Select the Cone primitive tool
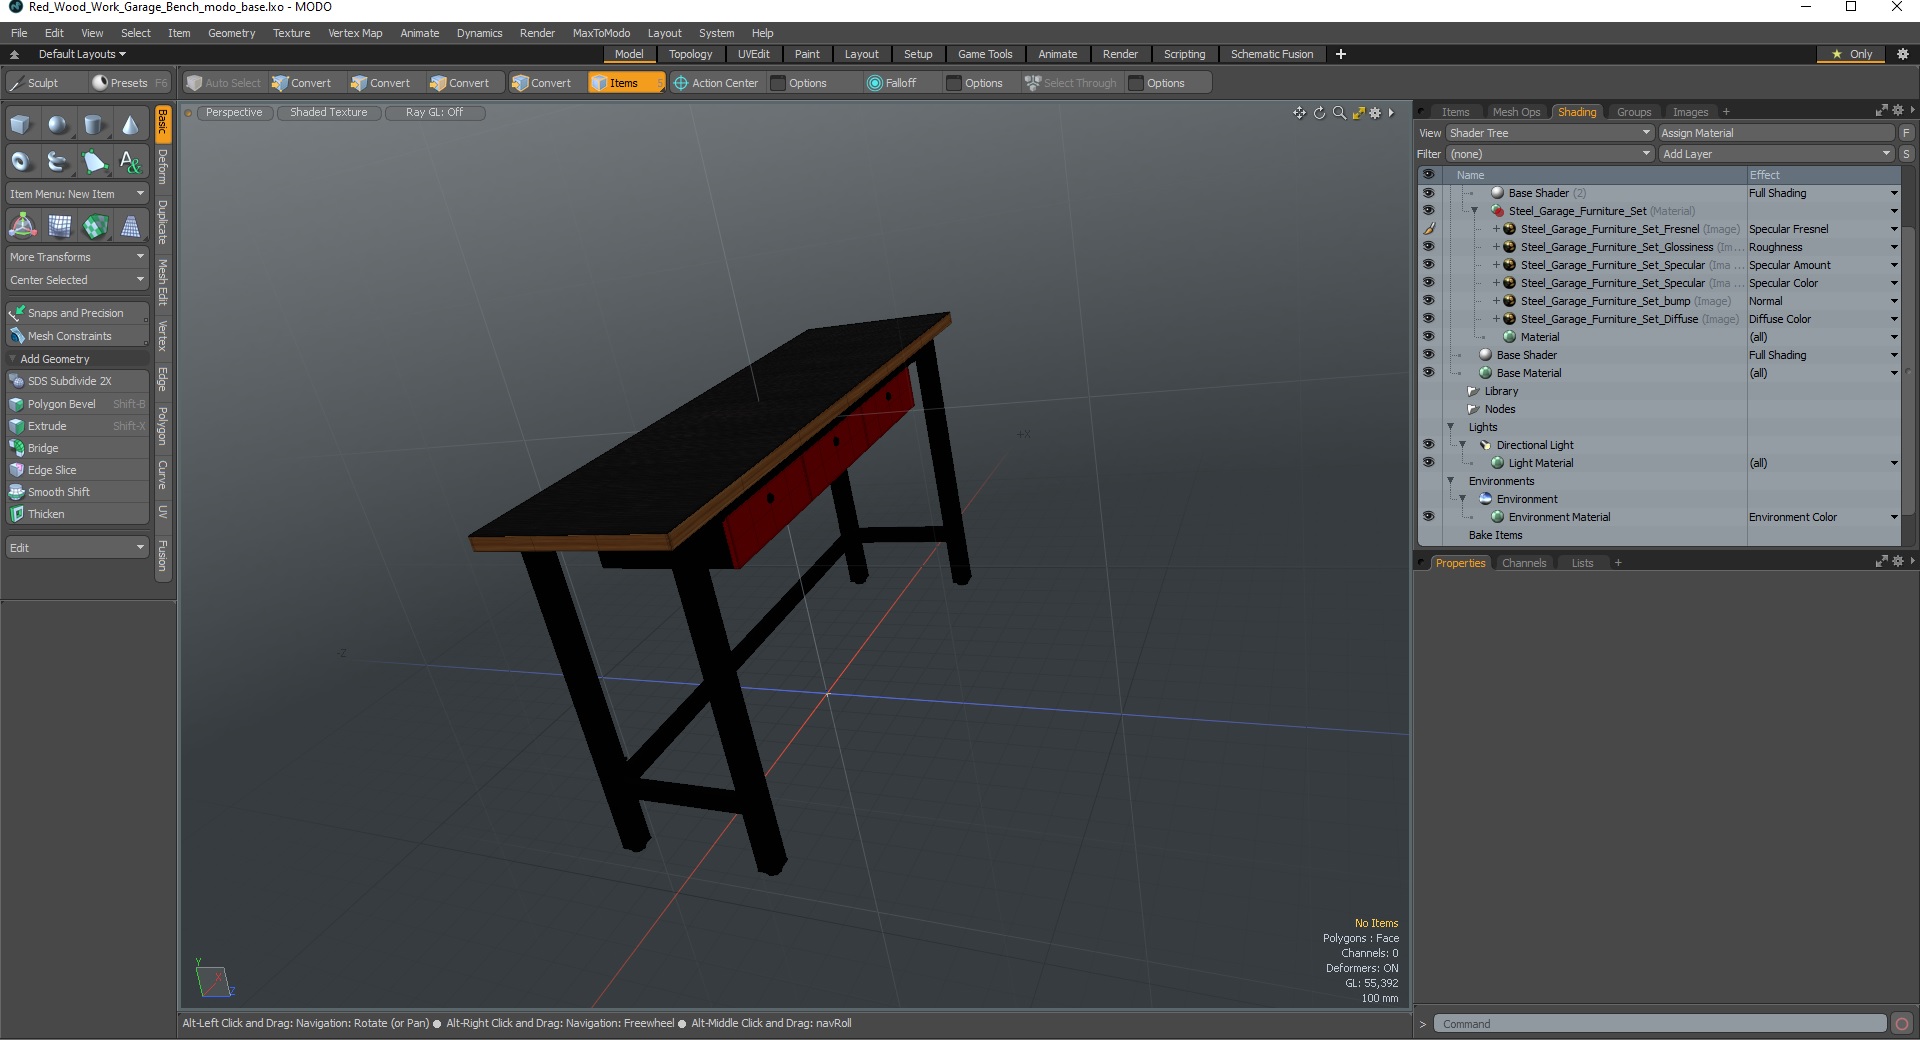This screenshot has width=1920, height=1040. click(131, 125)
